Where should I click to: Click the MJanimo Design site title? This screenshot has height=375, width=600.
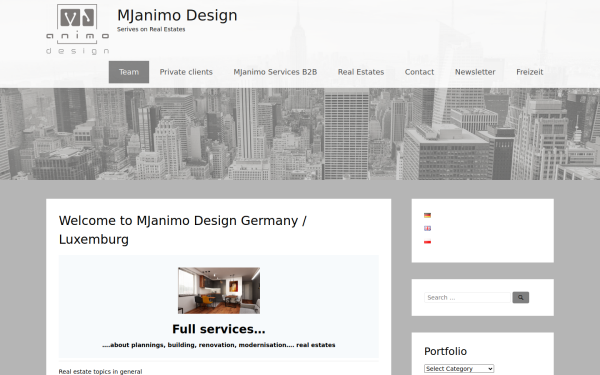coord(177,15)
